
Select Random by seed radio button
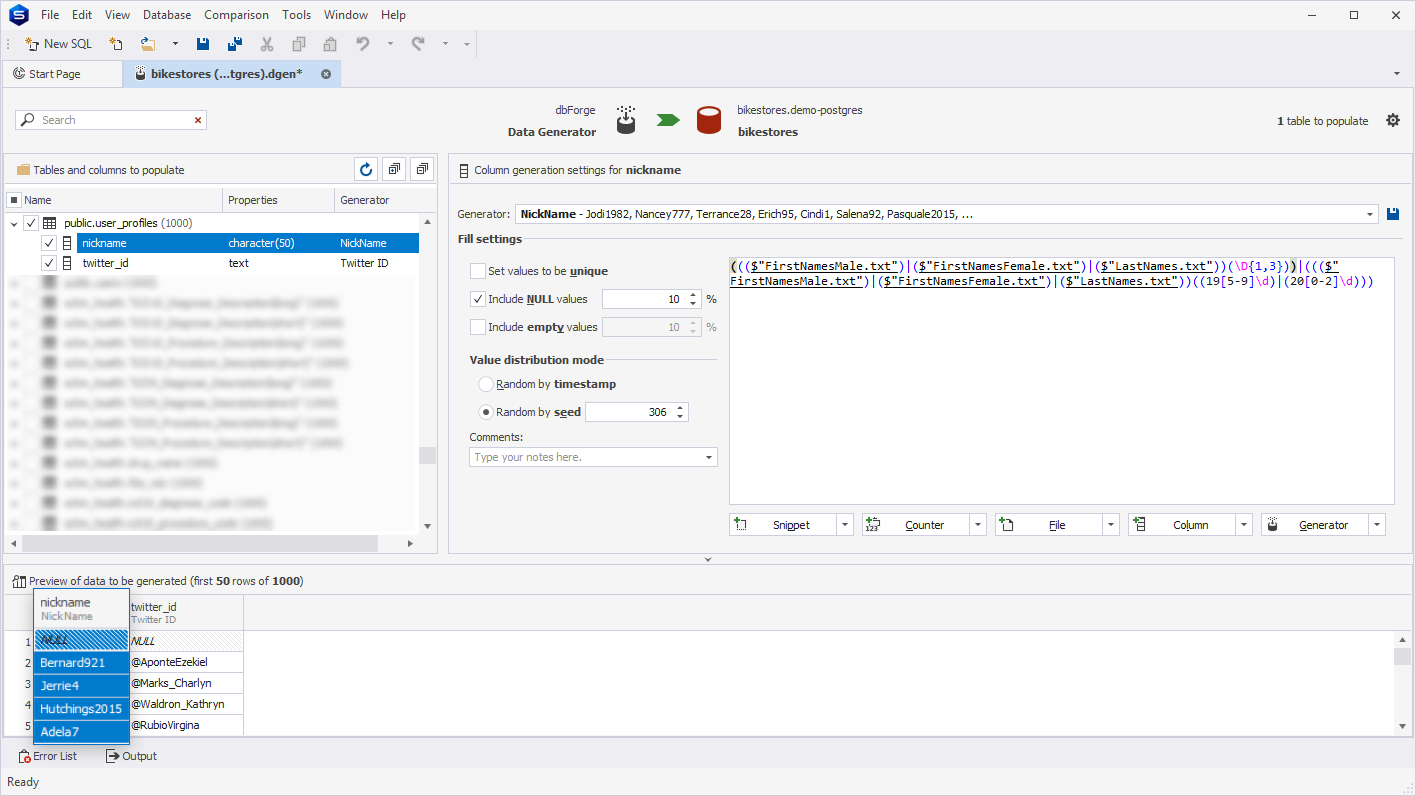click(x=486, y=412)
